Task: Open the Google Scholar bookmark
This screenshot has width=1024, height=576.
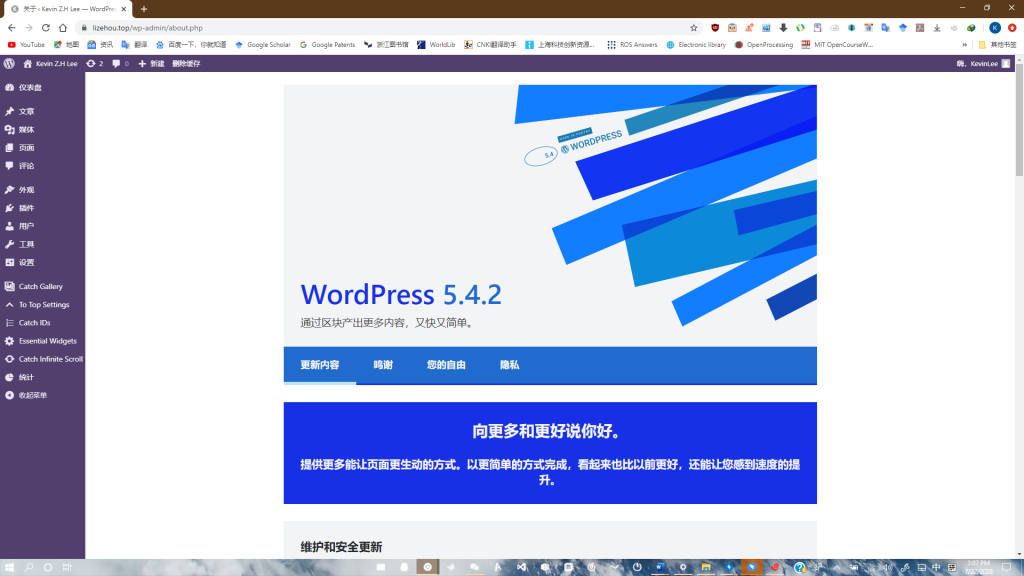Action: point(263,45)
